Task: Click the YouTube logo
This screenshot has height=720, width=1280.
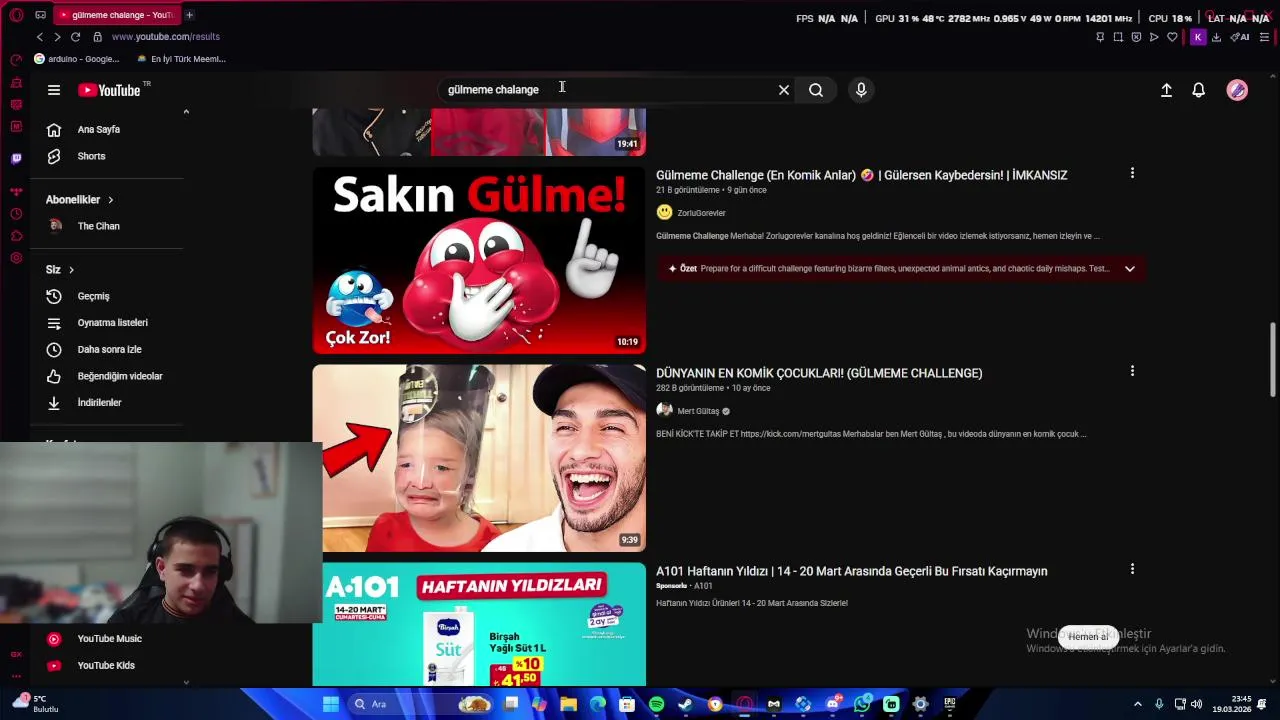Action: pyautogui.click(x=109, y=90)
